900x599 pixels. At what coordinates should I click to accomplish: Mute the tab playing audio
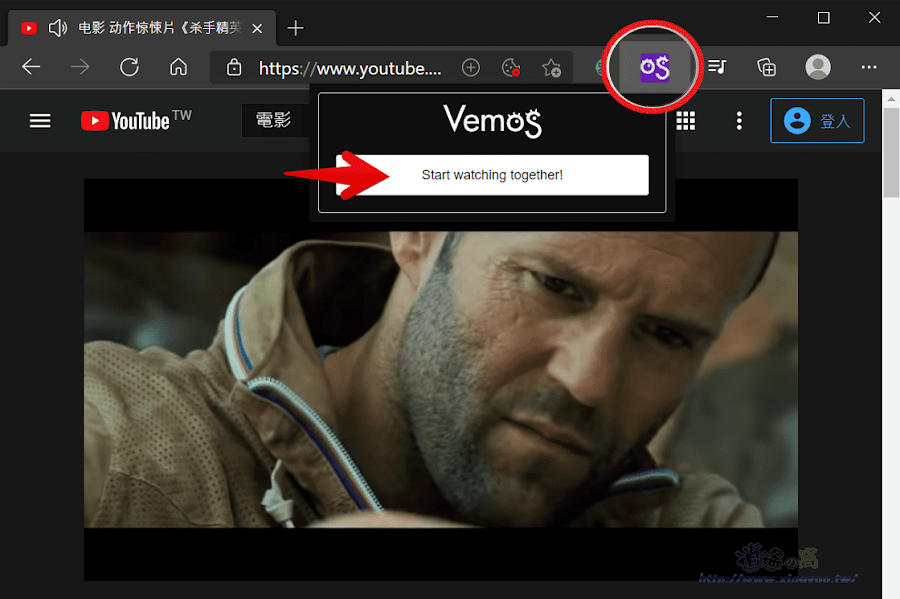(x=57, y=28)
